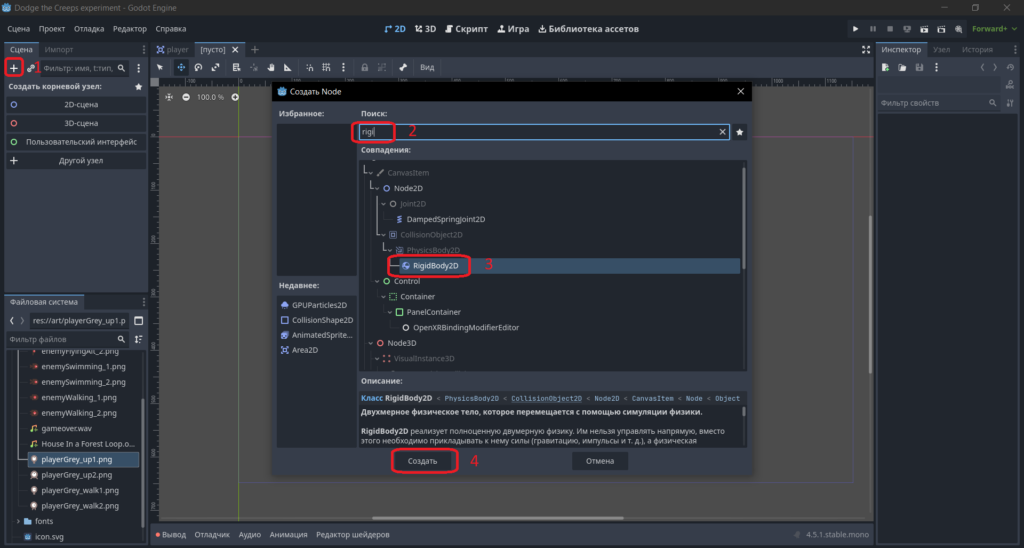Collapse the Control node branch
The width and height of the screenshot is (1024, 548).
pos(377,281)
